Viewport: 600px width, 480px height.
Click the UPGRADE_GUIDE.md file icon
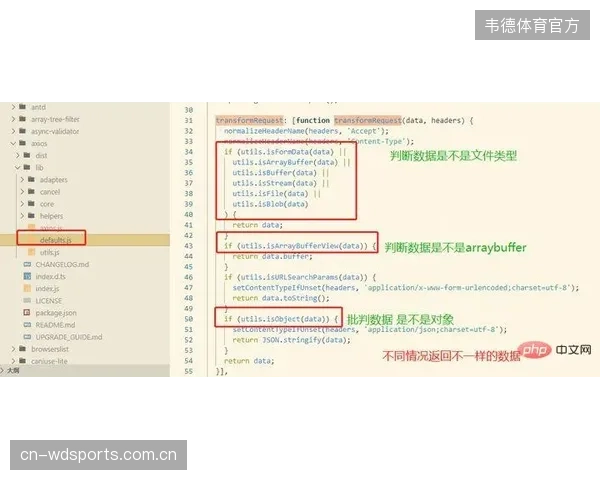click(27, 337)
